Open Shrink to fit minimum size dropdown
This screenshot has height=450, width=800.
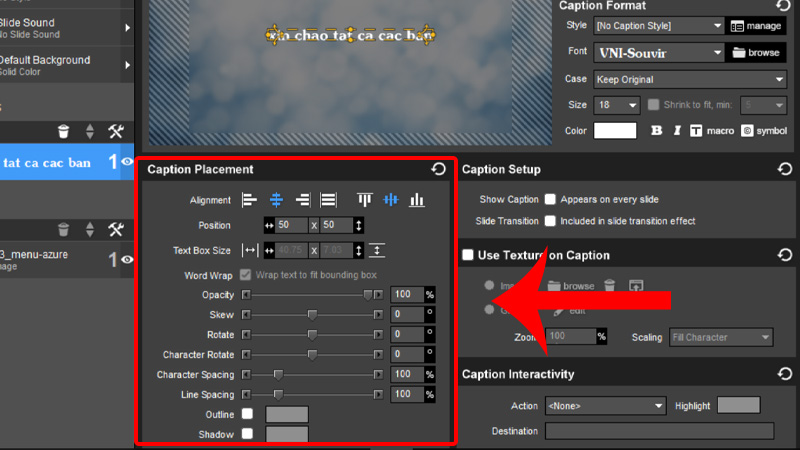coord(763,105)
